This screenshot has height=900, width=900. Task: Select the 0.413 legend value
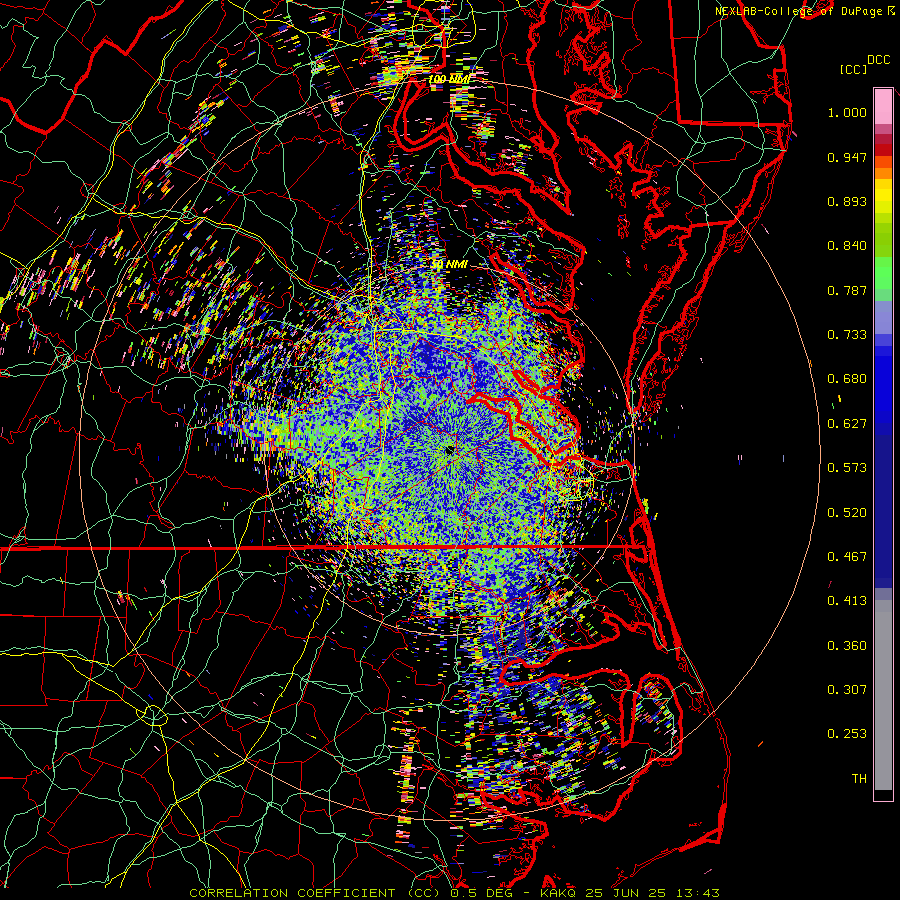pyautogui.click(x=847, y=601)
